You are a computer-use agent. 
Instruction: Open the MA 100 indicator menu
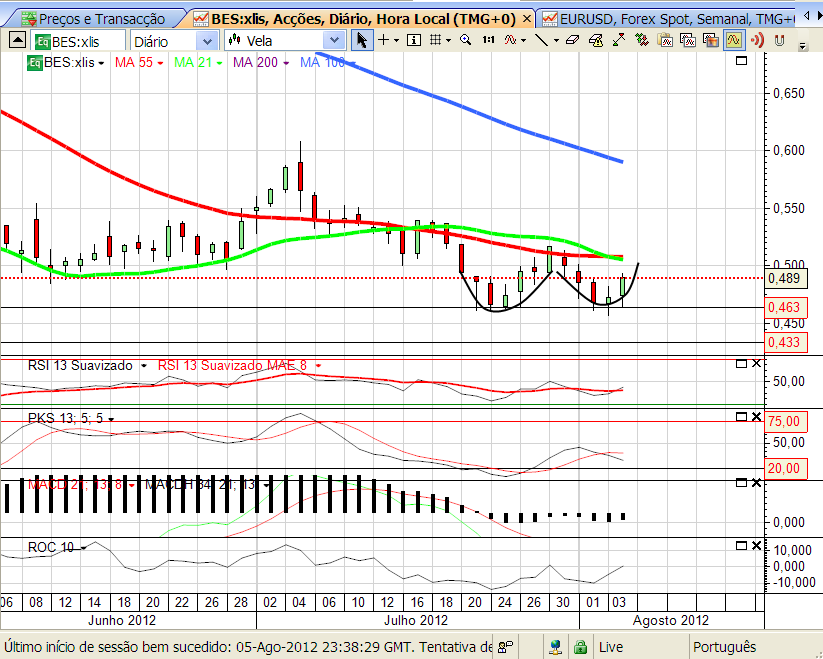[x=352, y=63]
